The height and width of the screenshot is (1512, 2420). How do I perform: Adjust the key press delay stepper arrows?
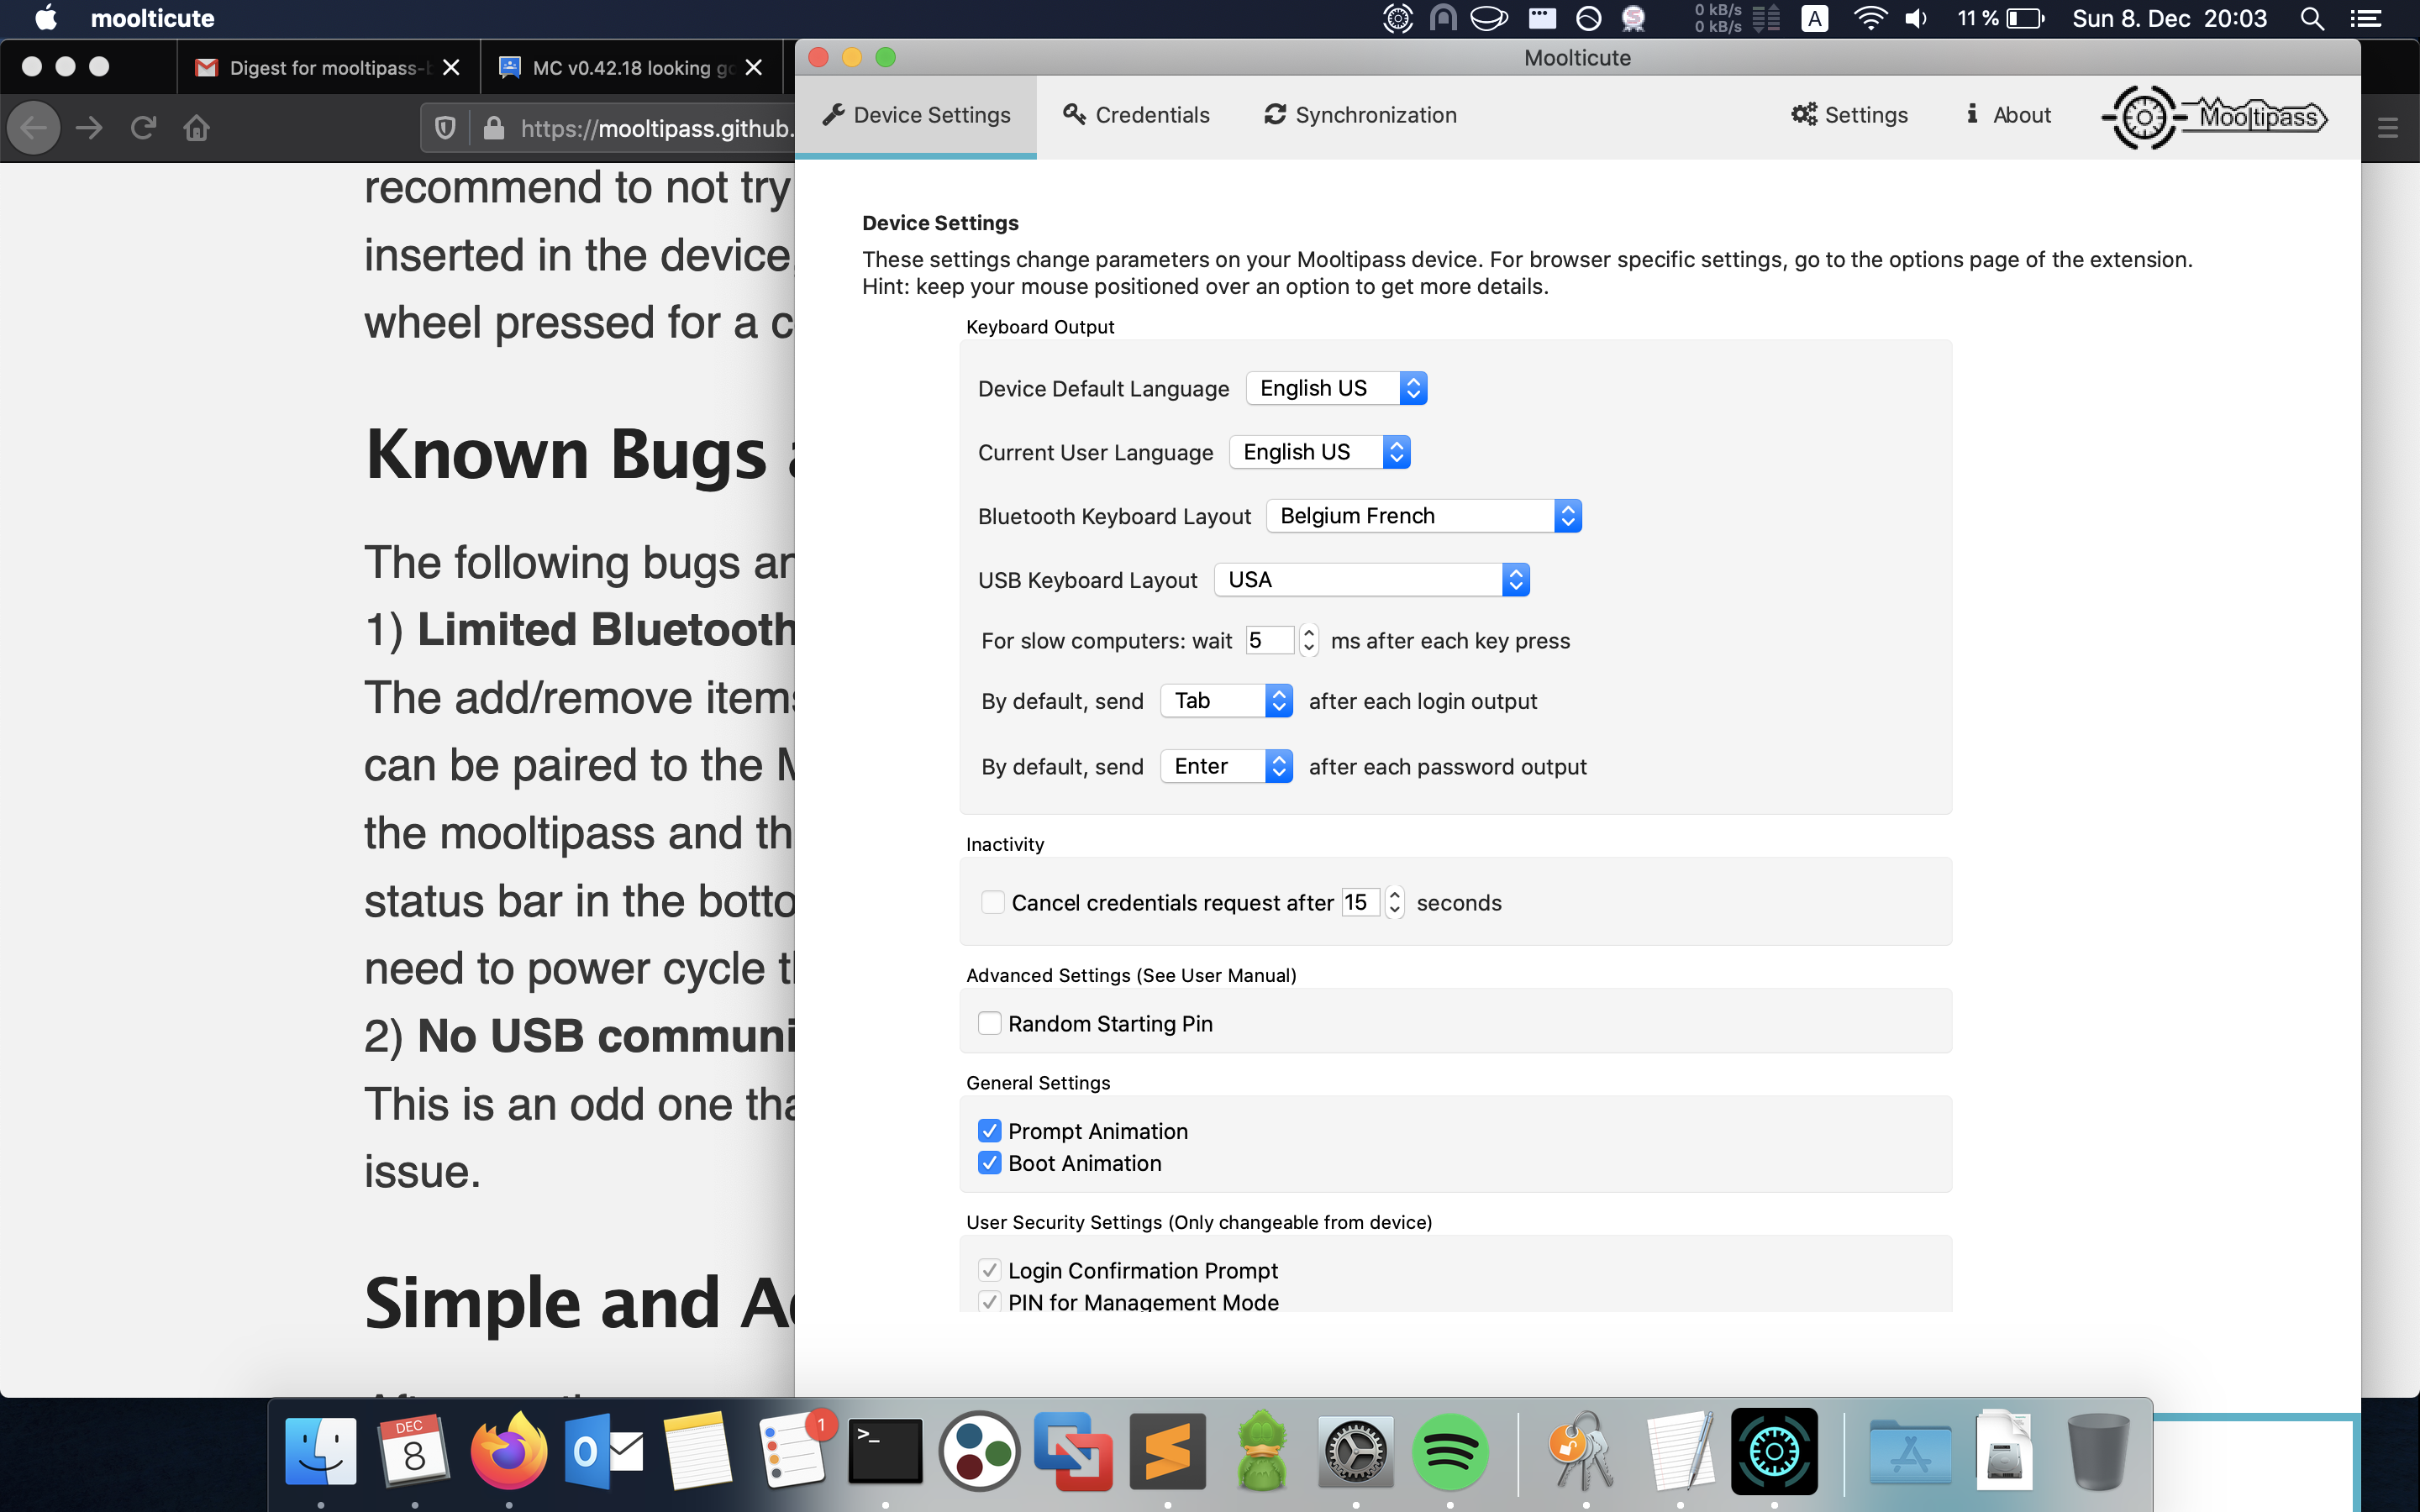[1309, 640]
